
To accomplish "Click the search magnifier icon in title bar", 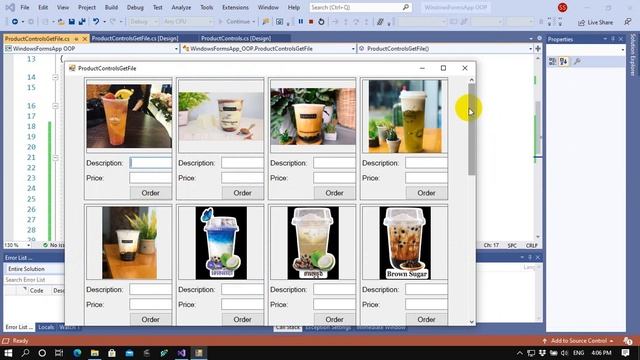I will pyautogui.click(x=406, y=7).
